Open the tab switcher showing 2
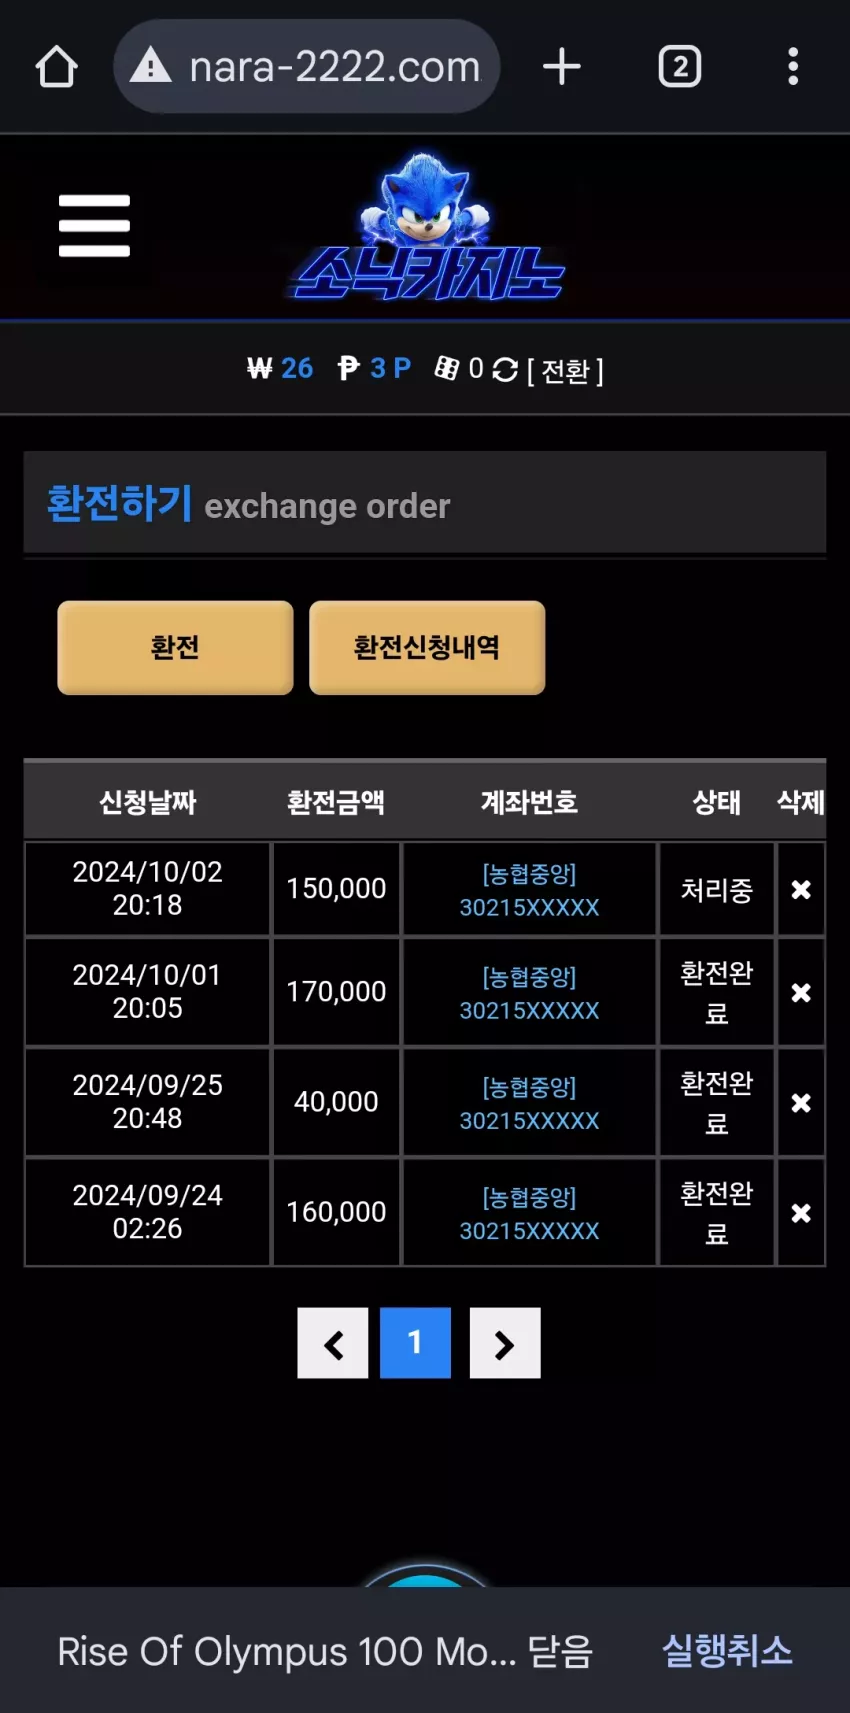The width and height of the screenshot is (850, 1713). (680, 67)
